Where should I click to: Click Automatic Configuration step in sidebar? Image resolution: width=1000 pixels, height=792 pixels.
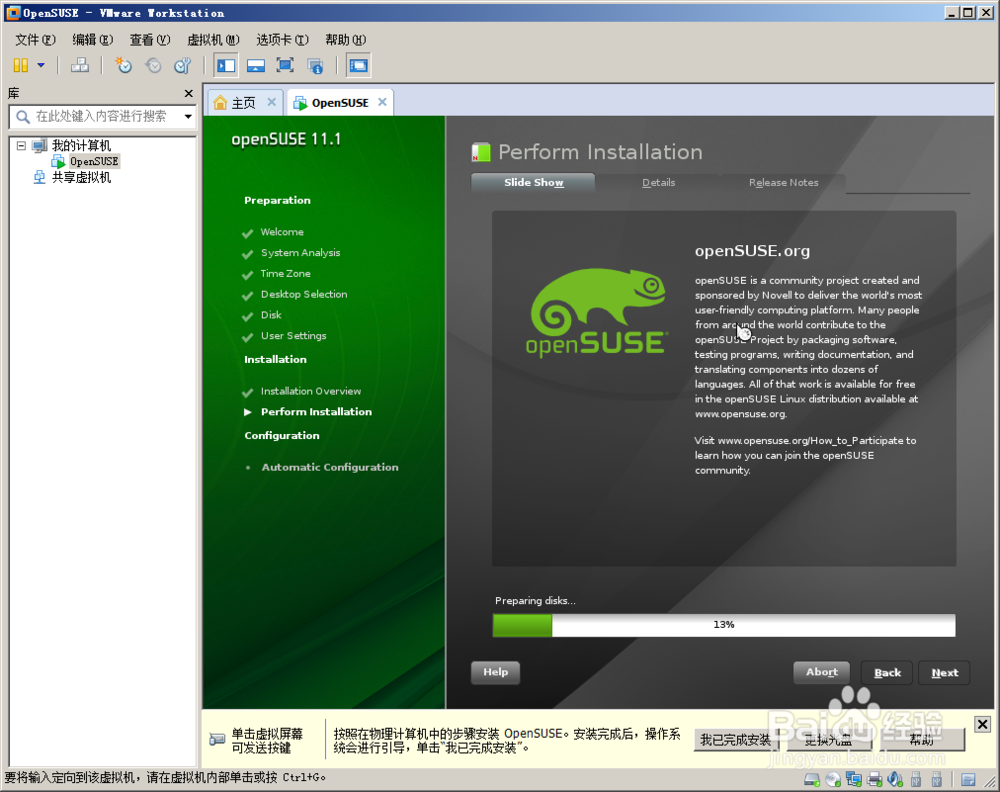(330, 467)
